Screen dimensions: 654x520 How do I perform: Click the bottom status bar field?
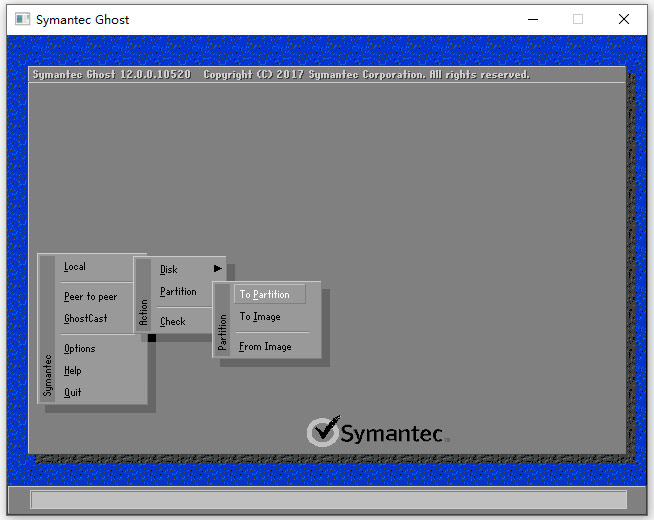click(329, 500)
